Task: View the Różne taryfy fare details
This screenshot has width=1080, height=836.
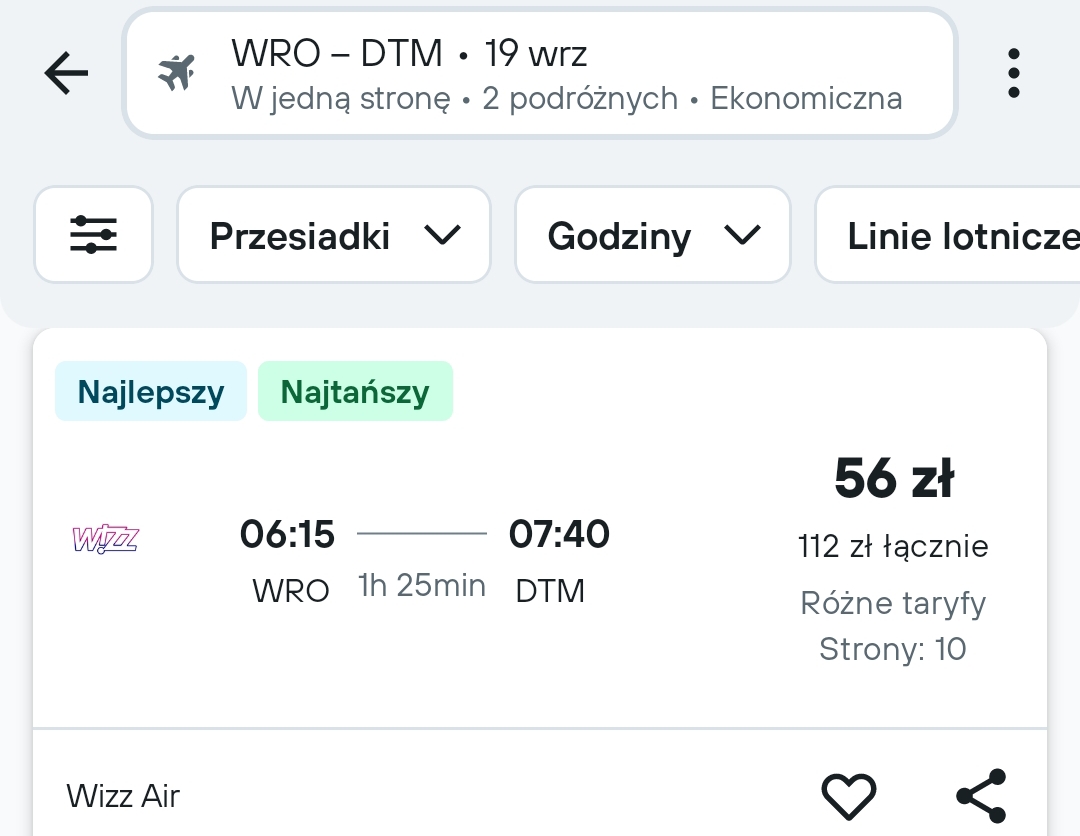Action: point(893,603)
